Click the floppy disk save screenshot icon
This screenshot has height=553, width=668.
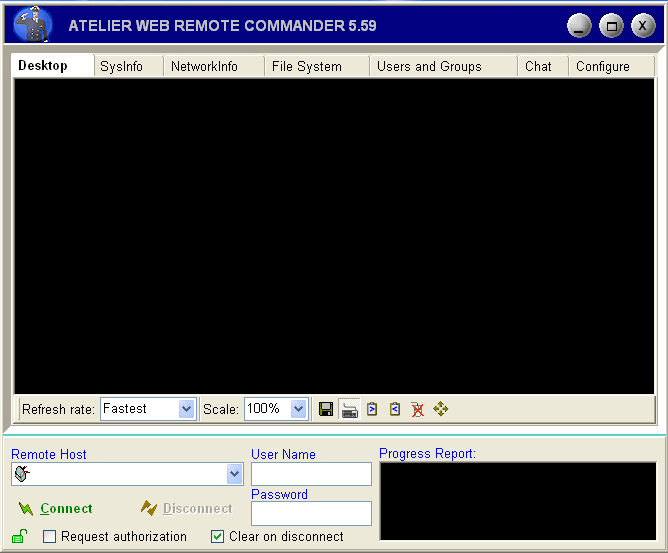(x=326, y=409)
